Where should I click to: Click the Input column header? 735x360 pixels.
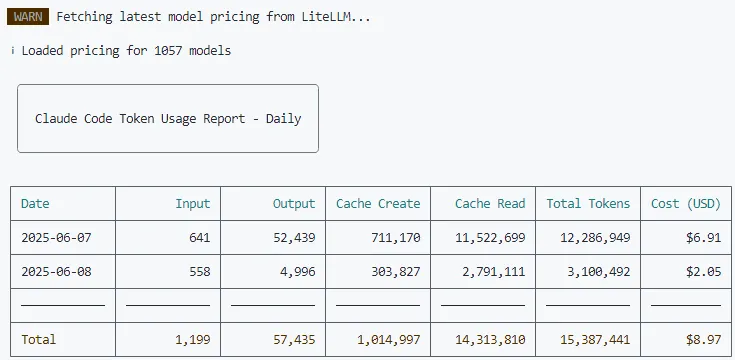(193, 203)
